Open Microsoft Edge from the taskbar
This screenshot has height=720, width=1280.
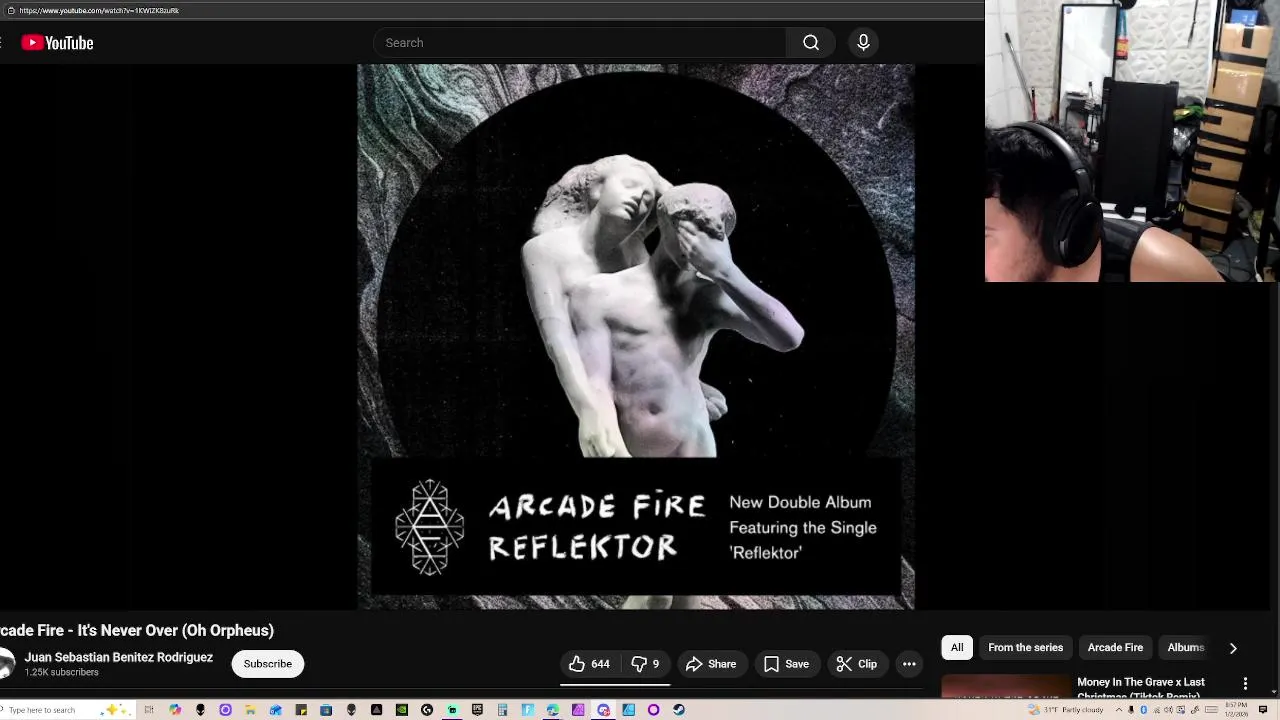(x=552, y=710)
